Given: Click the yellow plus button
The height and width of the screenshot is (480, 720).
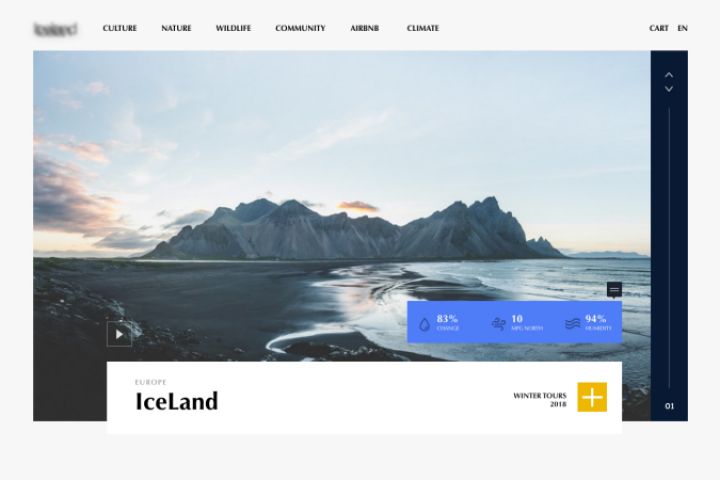Looking at the screenshot, I should click(x=592, y=397).
